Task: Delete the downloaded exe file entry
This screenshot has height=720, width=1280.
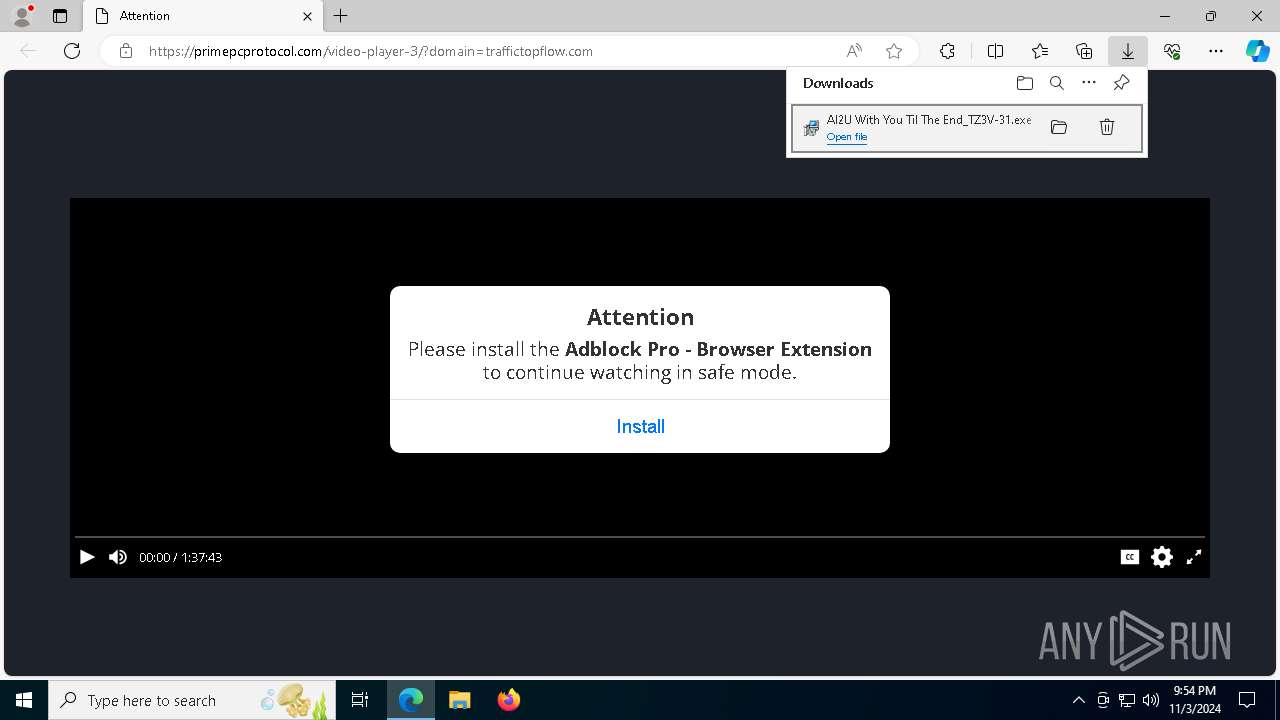Action: pos(1107,127)
